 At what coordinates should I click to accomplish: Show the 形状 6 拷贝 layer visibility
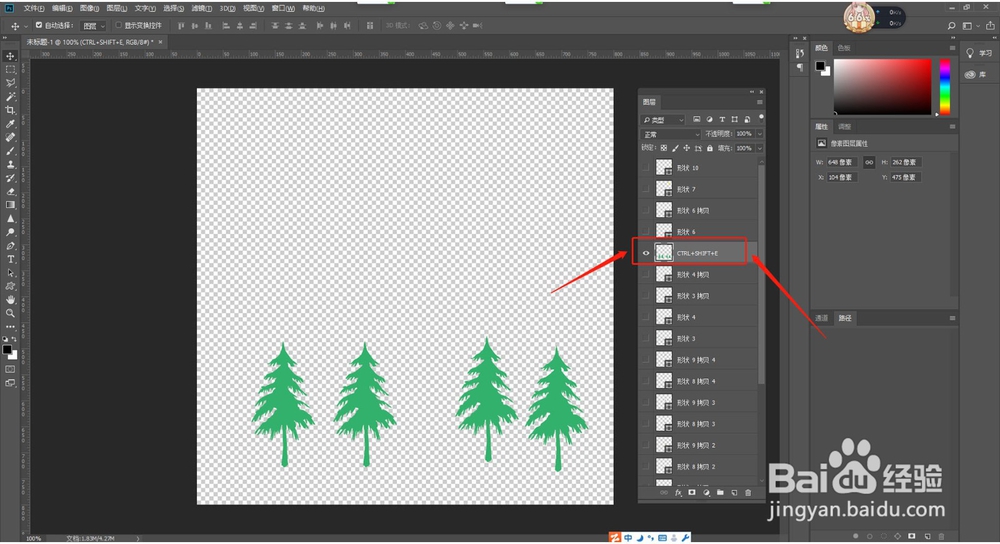coord(646,210)
